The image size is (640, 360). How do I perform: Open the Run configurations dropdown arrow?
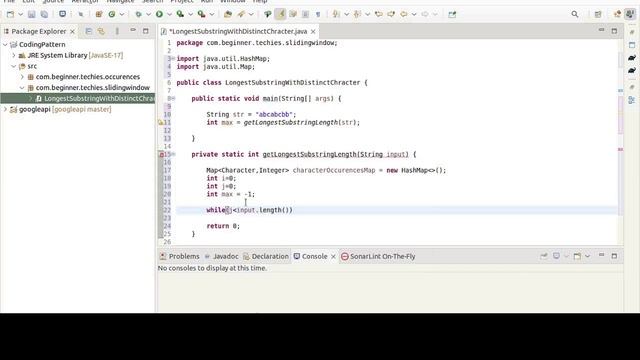[169, 14]
